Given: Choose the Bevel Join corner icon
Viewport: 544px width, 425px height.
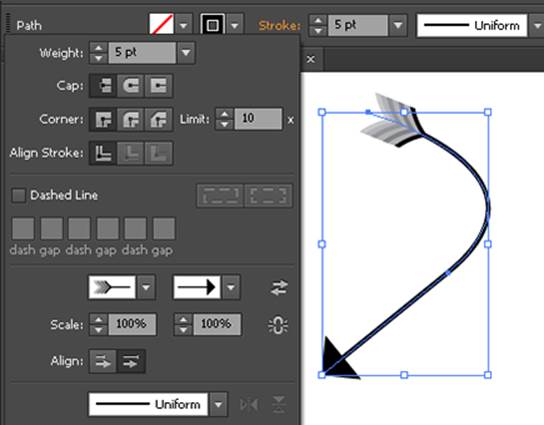Looking at the screenshot, I should click(x=159, y=119).
